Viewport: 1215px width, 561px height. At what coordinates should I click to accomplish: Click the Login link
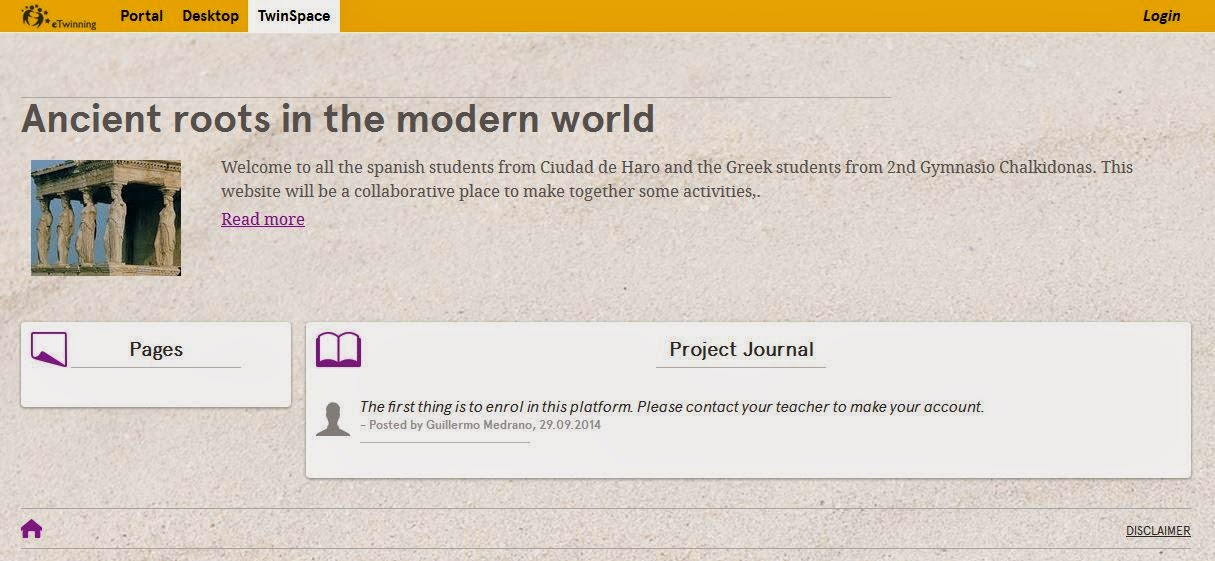pos(1161,16)
